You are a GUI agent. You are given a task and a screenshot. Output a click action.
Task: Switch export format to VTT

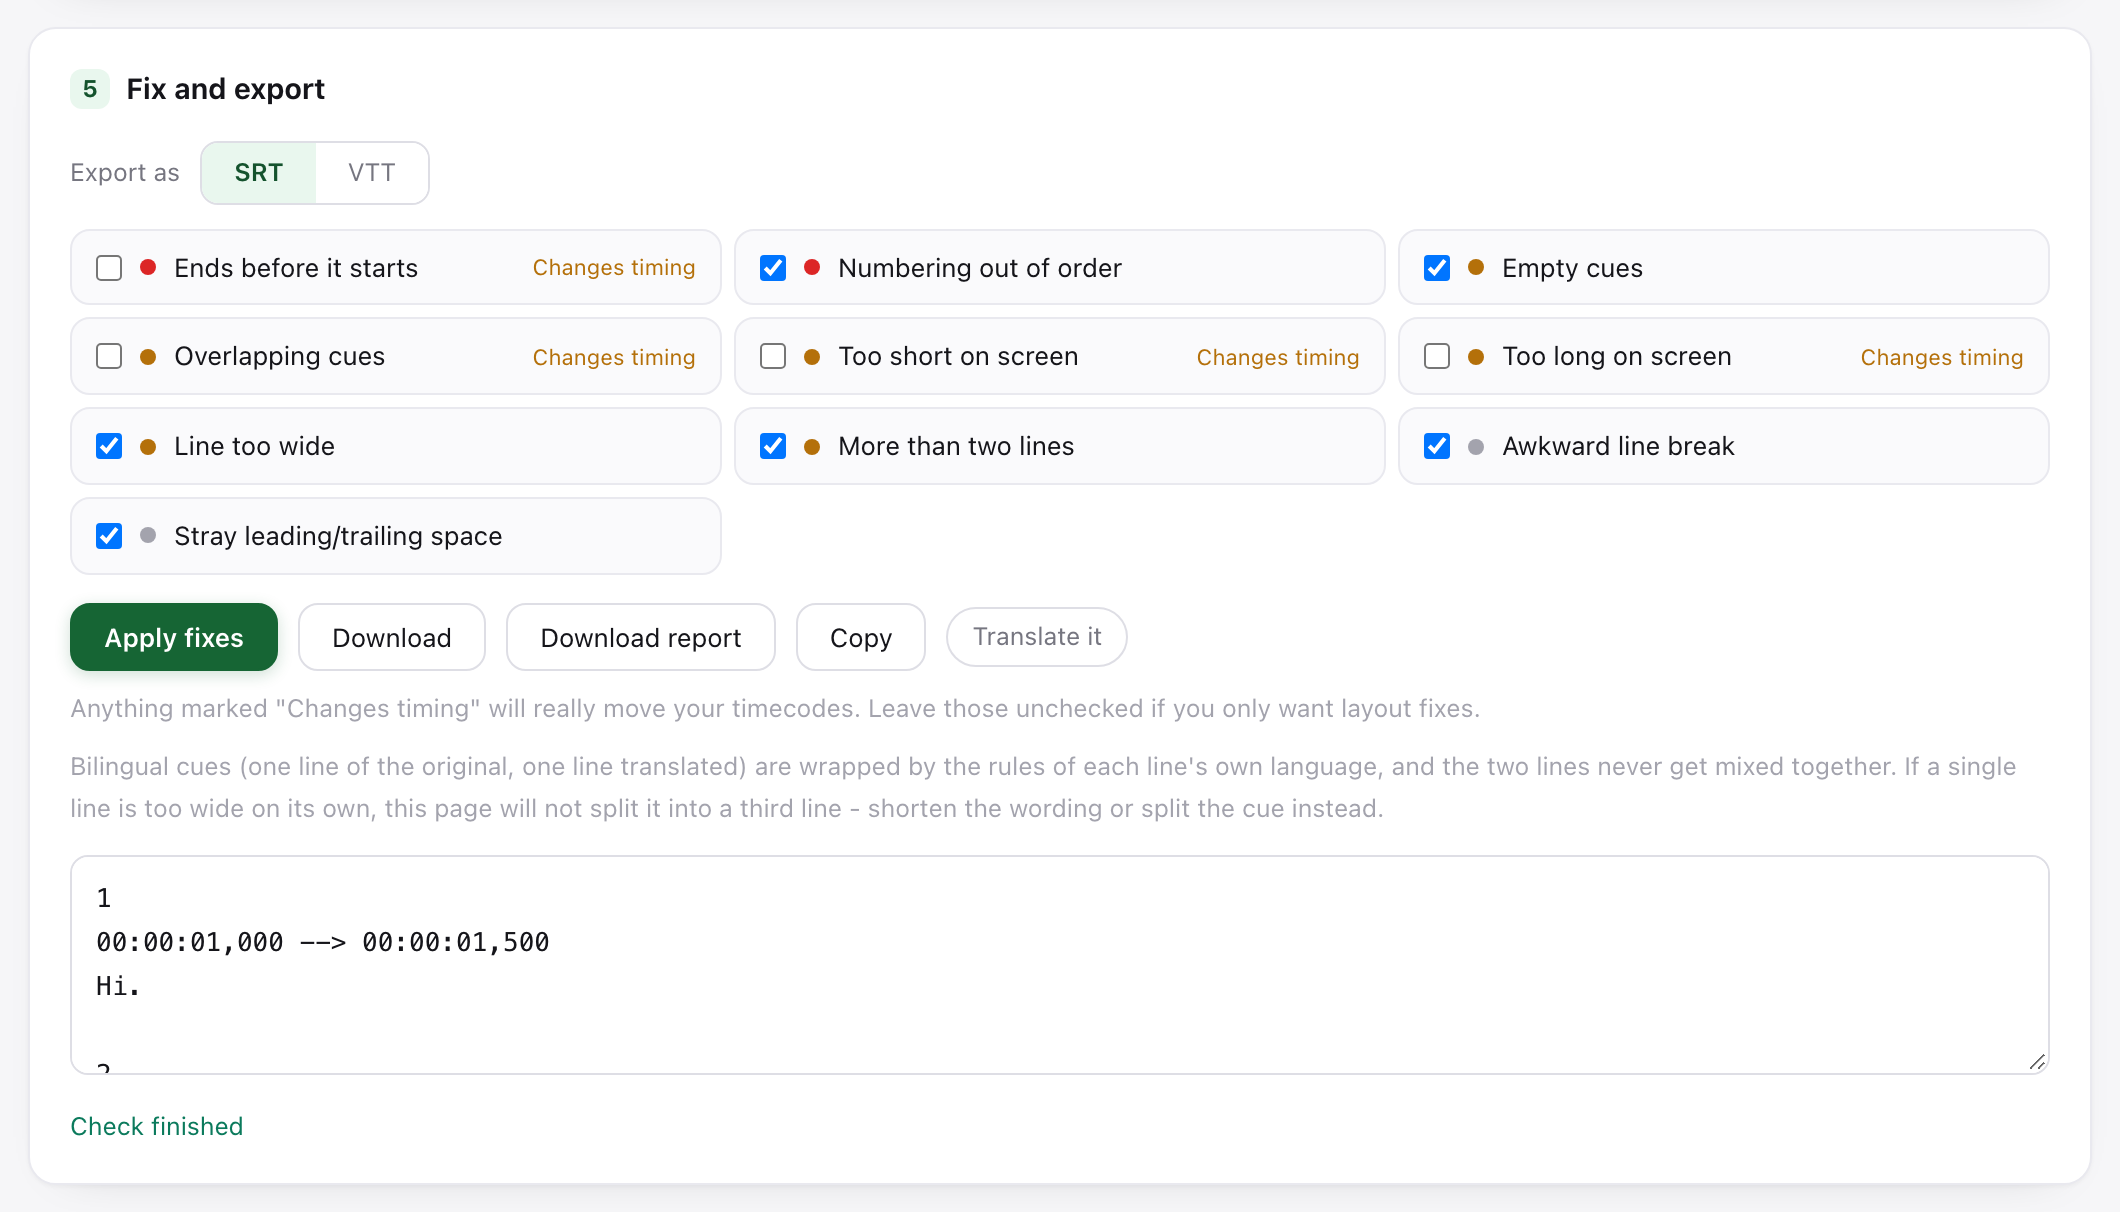click(372, 173)
